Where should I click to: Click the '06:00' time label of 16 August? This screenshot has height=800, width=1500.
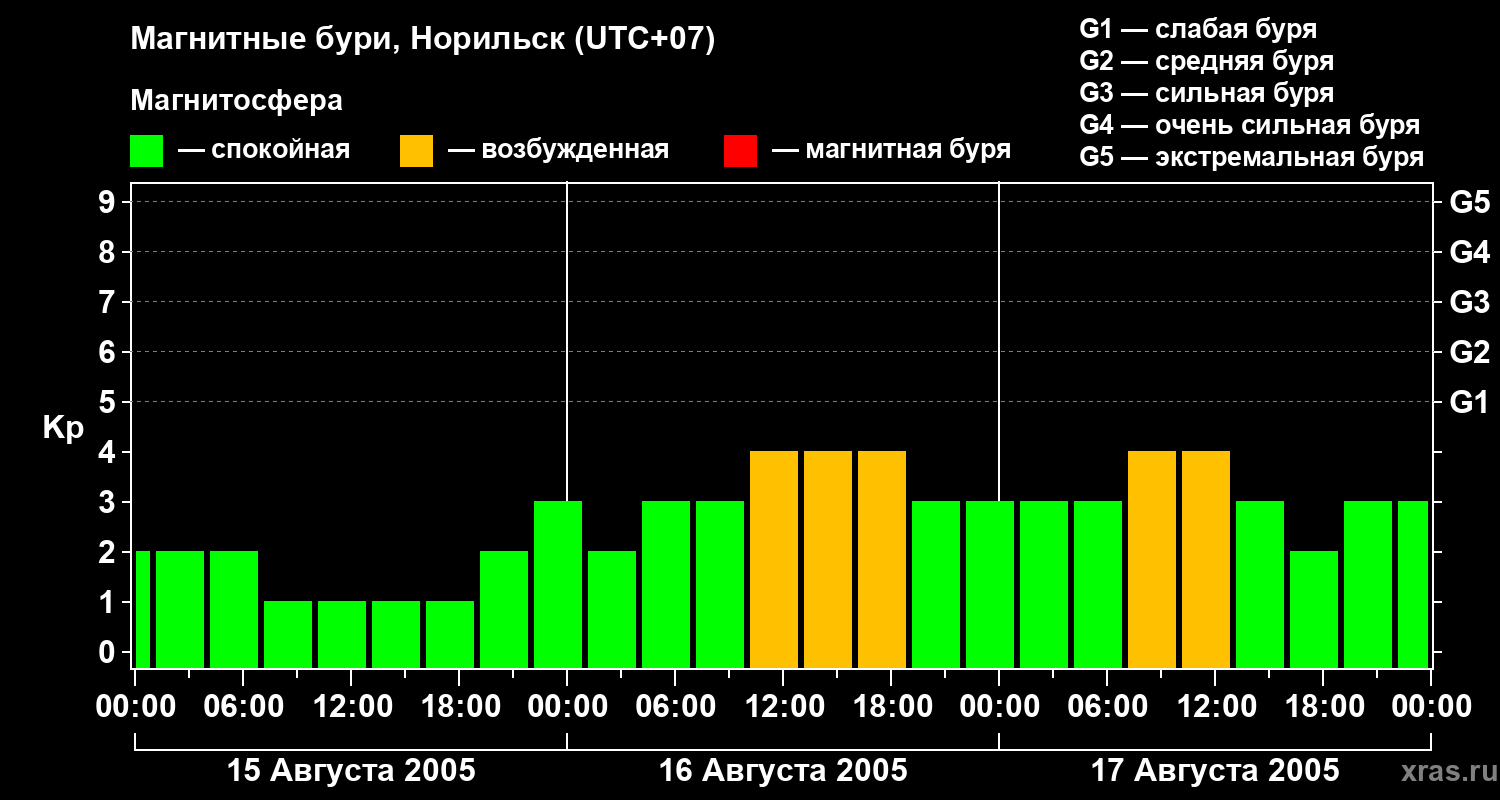click(x=675, y=707)
